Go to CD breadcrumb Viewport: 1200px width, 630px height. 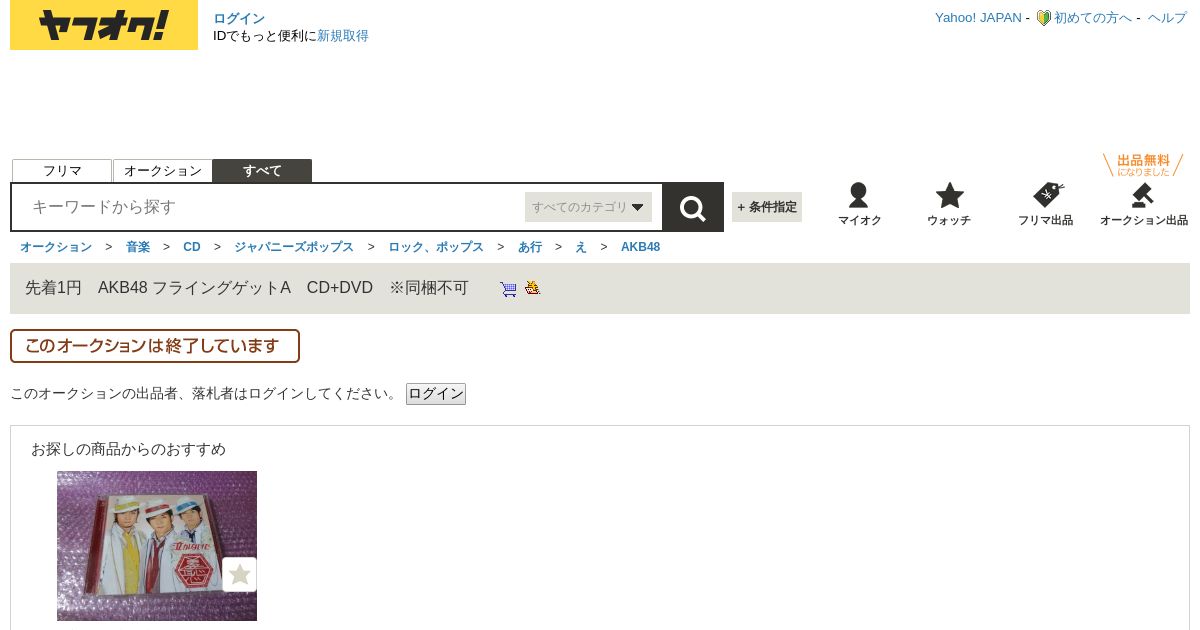click(192, 247)
